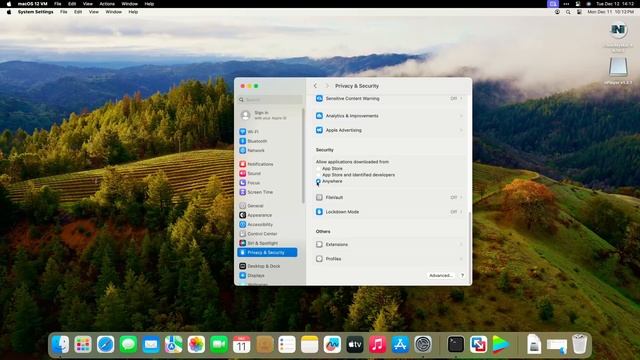640x360 pixels.
Task: Expand the FileVault row chevron
Action: pos(462,197)
